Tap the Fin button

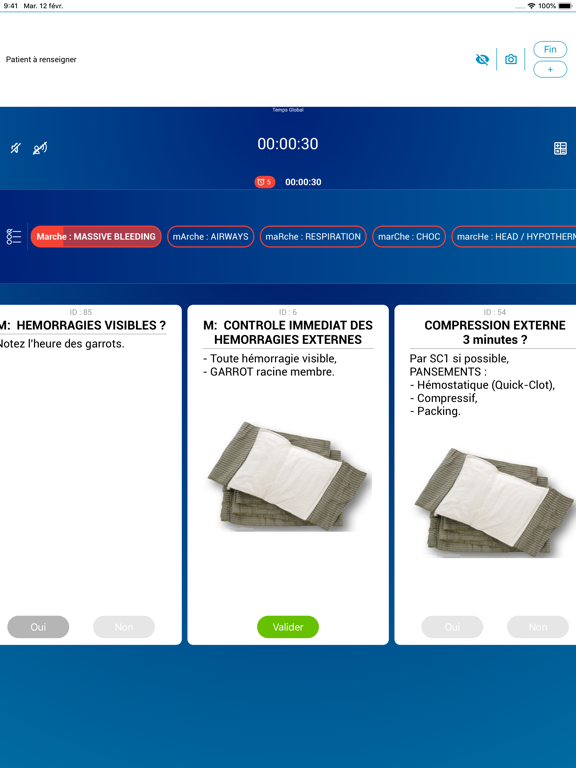550,49
